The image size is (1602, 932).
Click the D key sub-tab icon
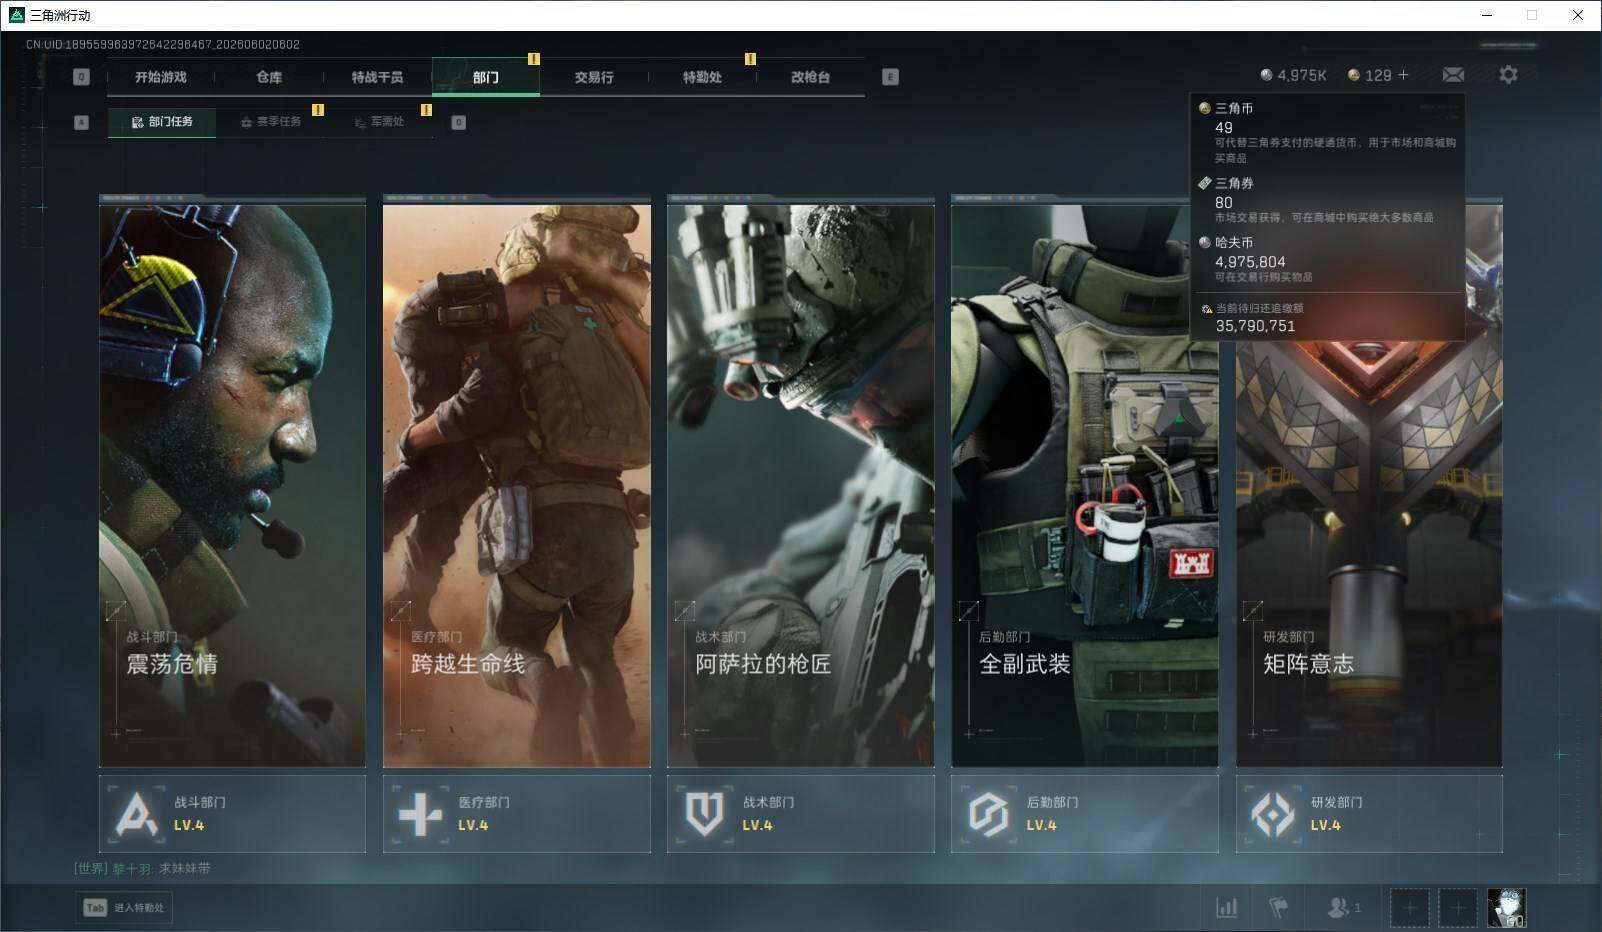click(459, 122)
